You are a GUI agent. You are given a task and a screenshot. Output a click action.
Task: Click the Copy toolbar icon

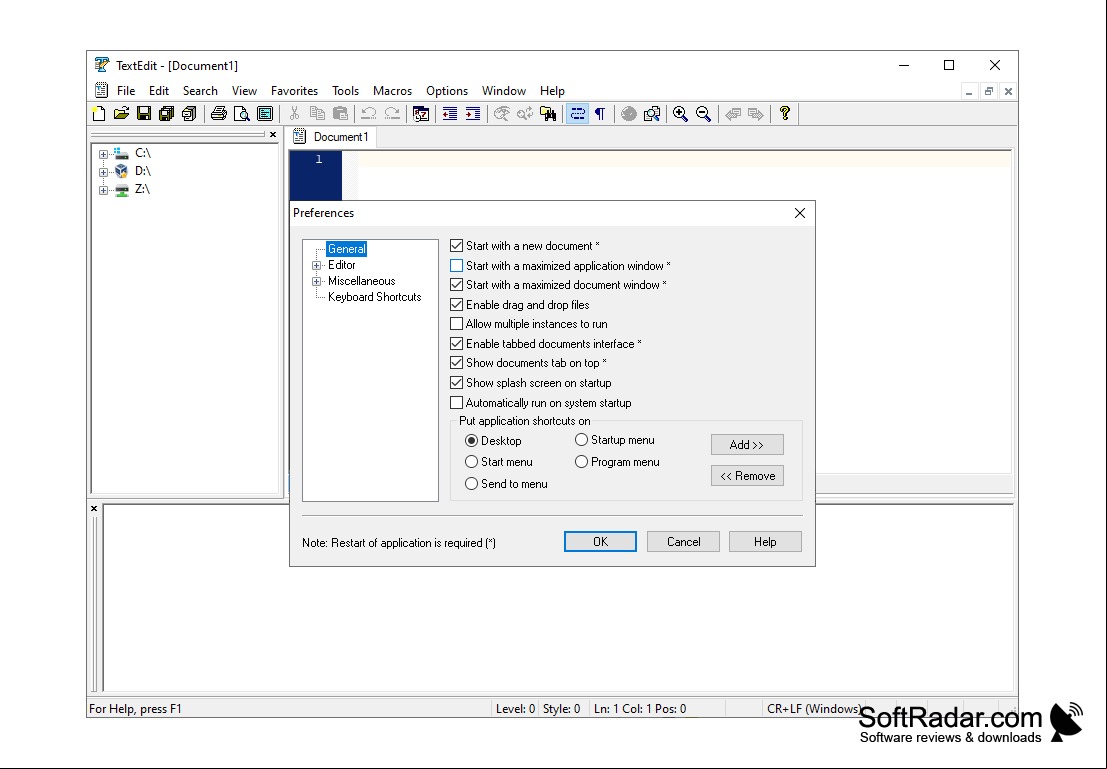[317, 114]
